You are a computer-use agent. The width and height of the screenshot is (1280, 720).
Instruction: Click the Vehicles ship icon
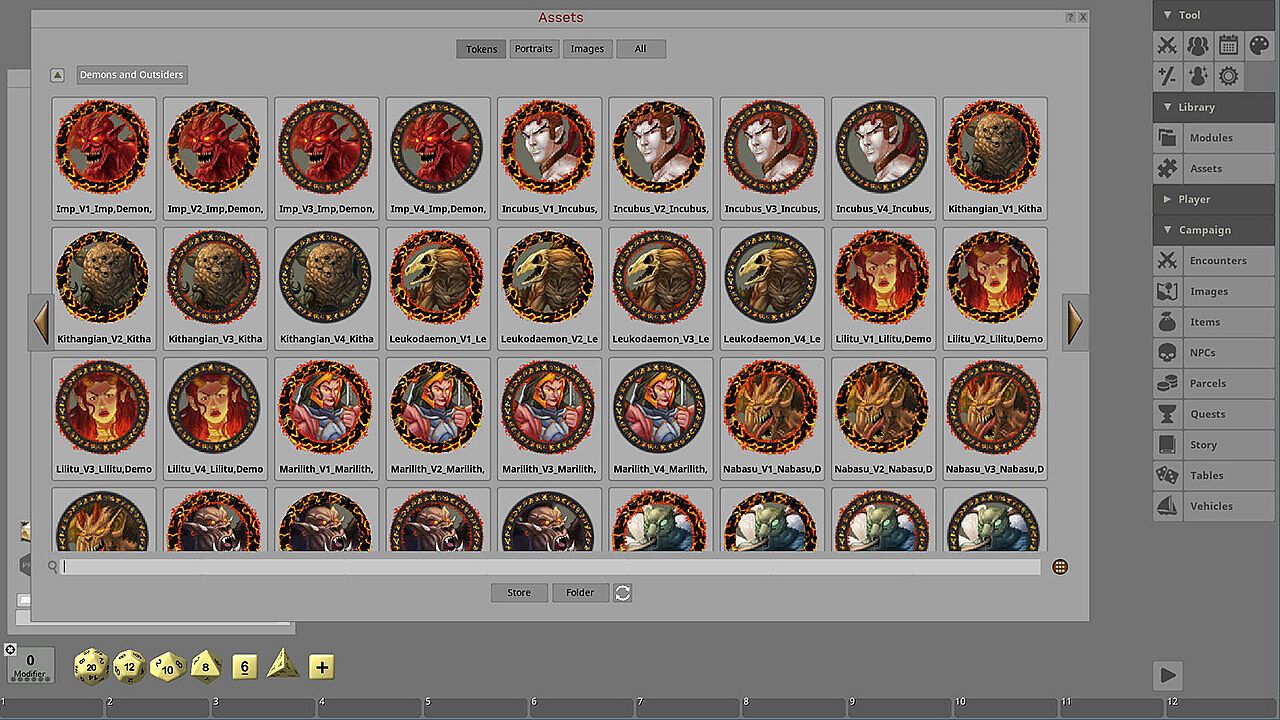coord(1167,506)
